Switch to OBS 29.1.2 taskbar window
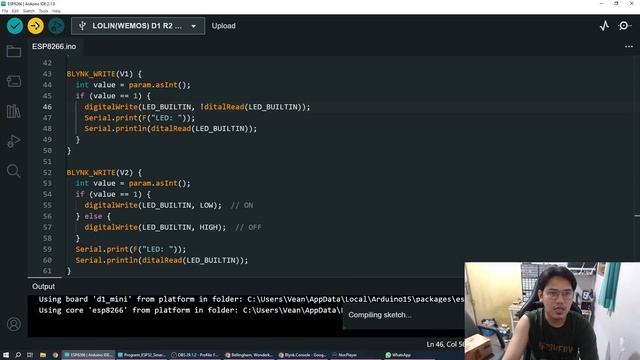The width and height of the screenshot is (640, 360). coord(195,355)
